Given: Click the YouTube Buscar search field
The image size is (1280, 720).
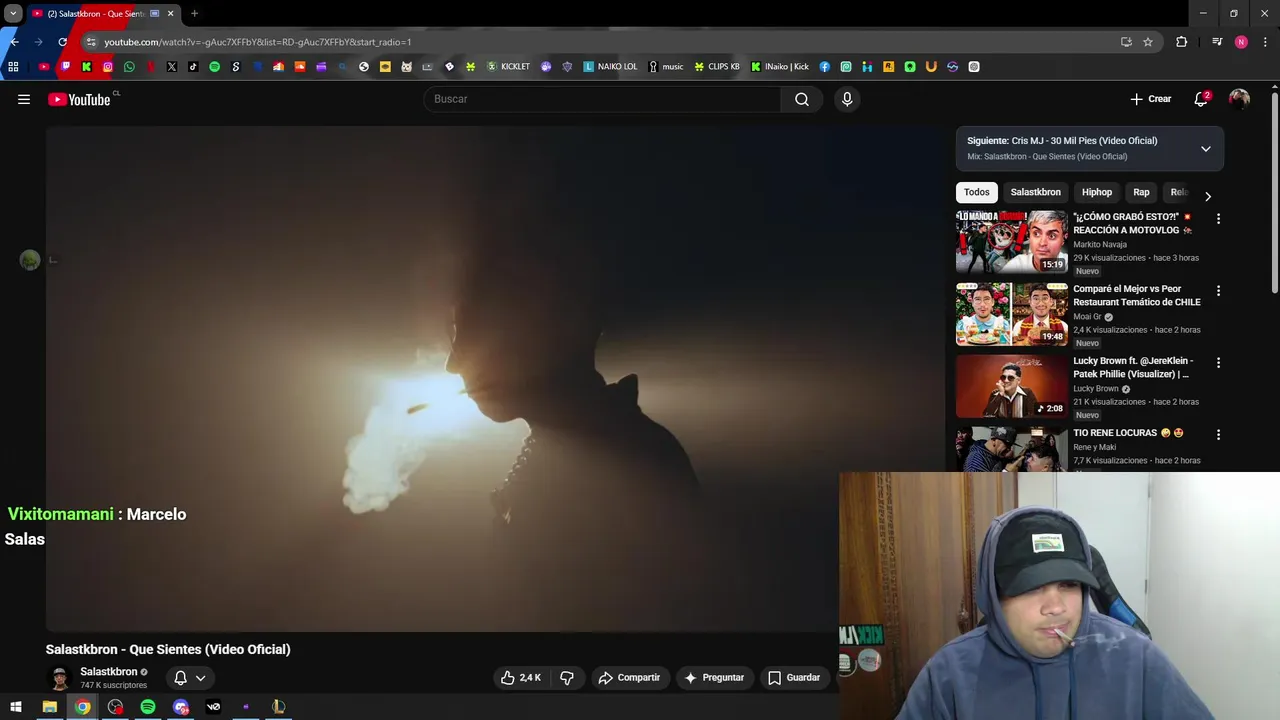Looking at the screenshot, I should tap(602, 99).
